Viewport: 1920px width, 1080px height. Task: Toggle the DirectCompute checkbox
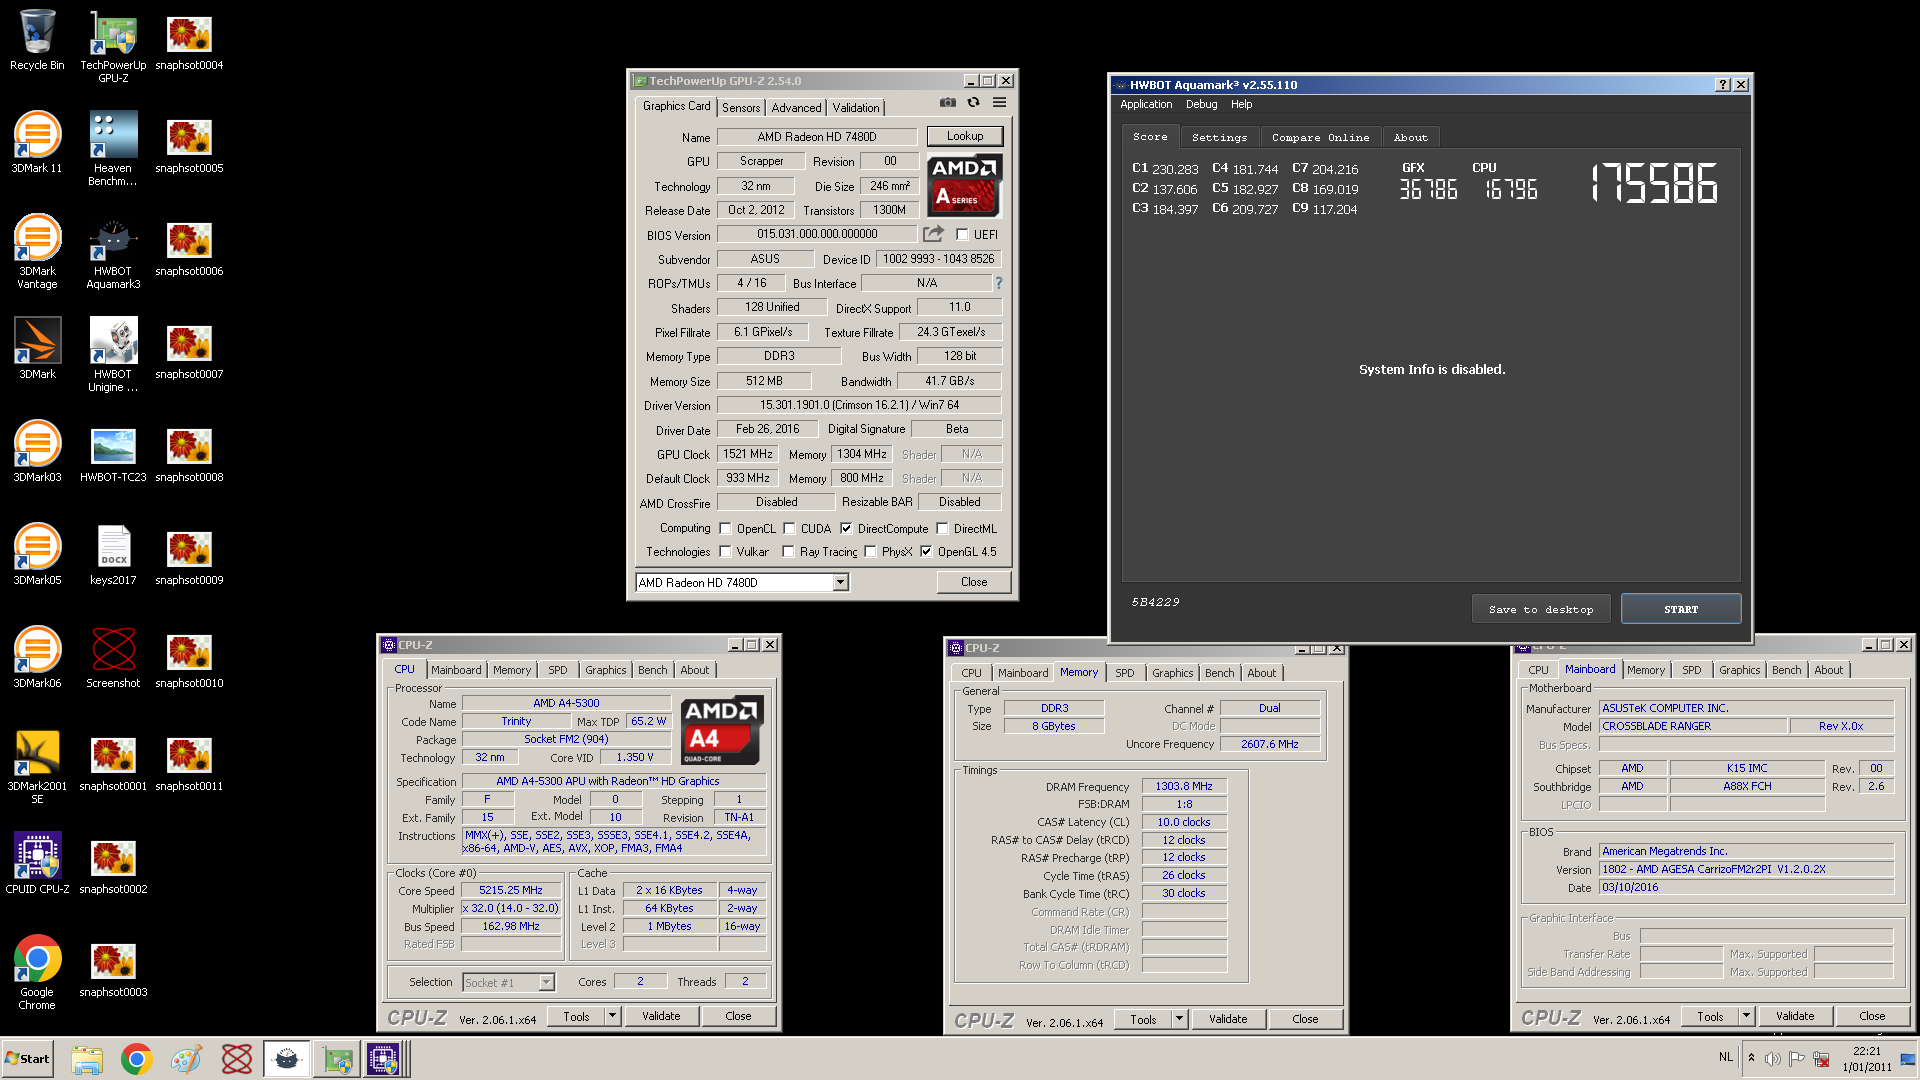(x=846, y=529)
